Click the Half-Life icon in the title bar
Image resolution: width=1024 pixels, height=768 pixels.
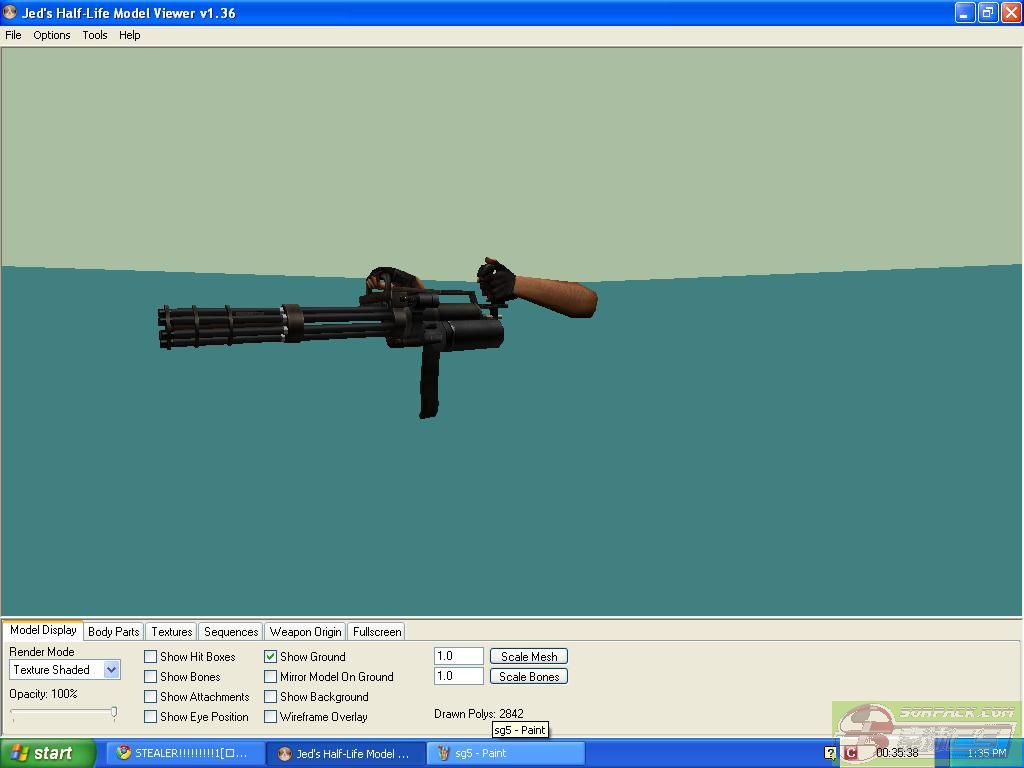point(11,13)
